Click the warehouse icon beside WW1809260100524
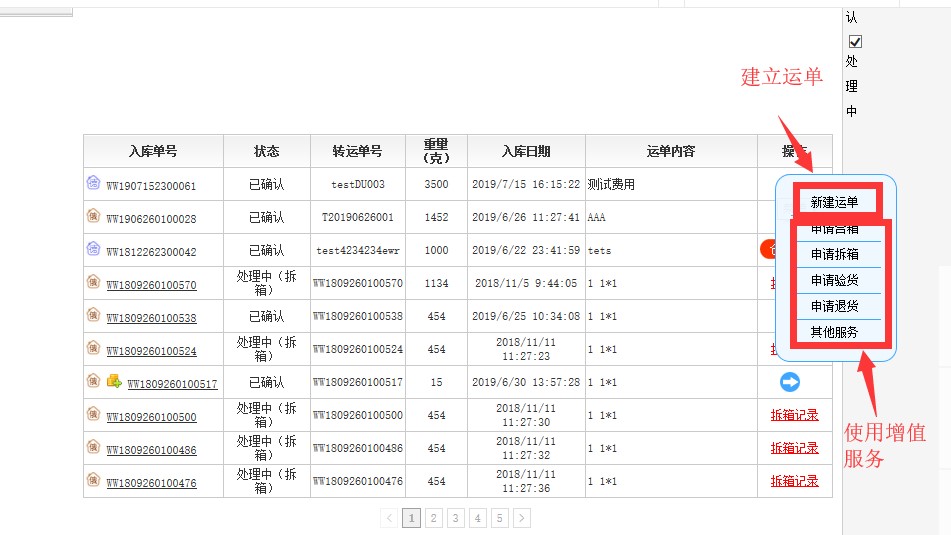 pos(93,347)
